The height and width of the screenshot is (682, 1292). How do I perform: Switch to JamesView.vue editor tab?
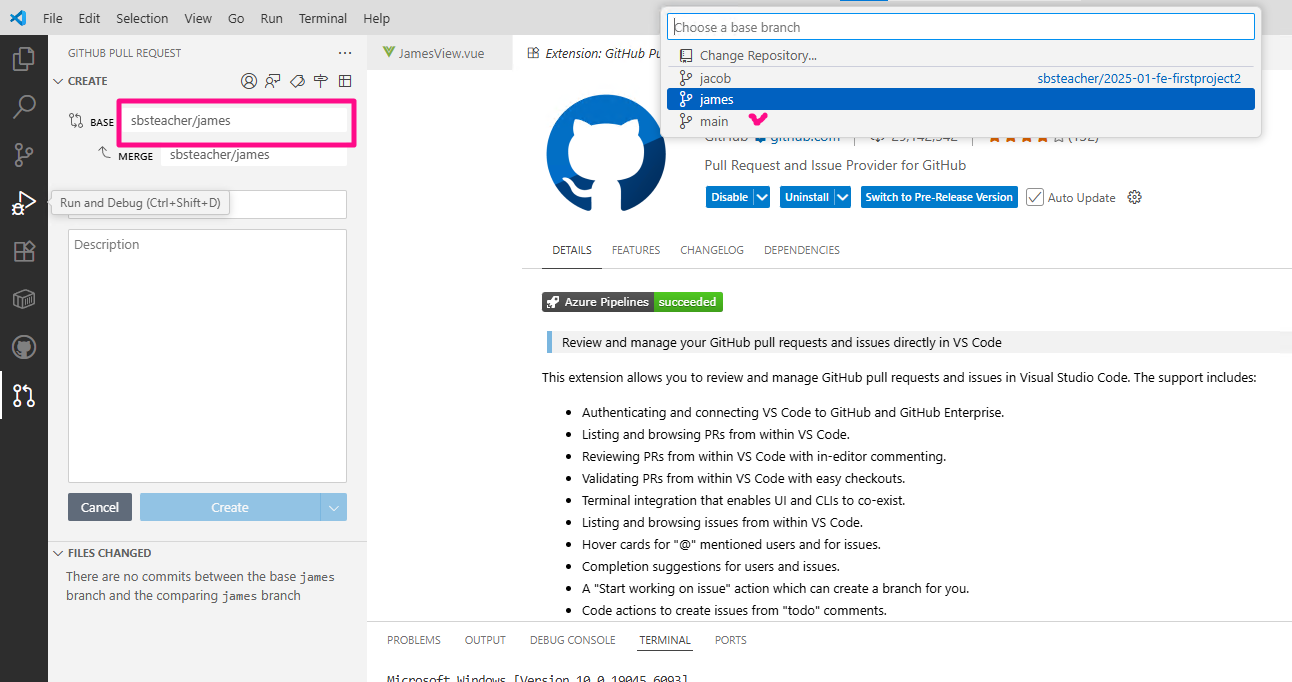(x=439, y=53)
